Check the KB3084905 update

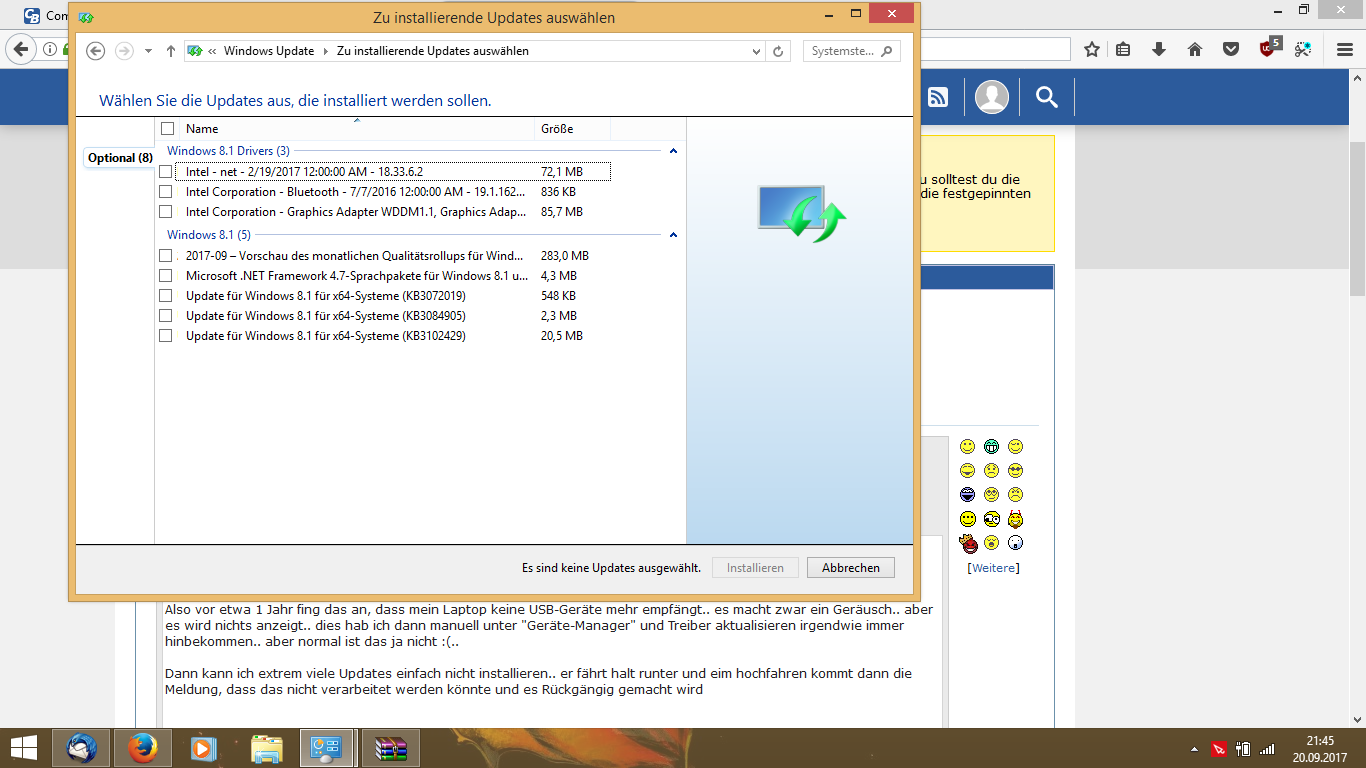pyautogui.click(x=166, y=316)
